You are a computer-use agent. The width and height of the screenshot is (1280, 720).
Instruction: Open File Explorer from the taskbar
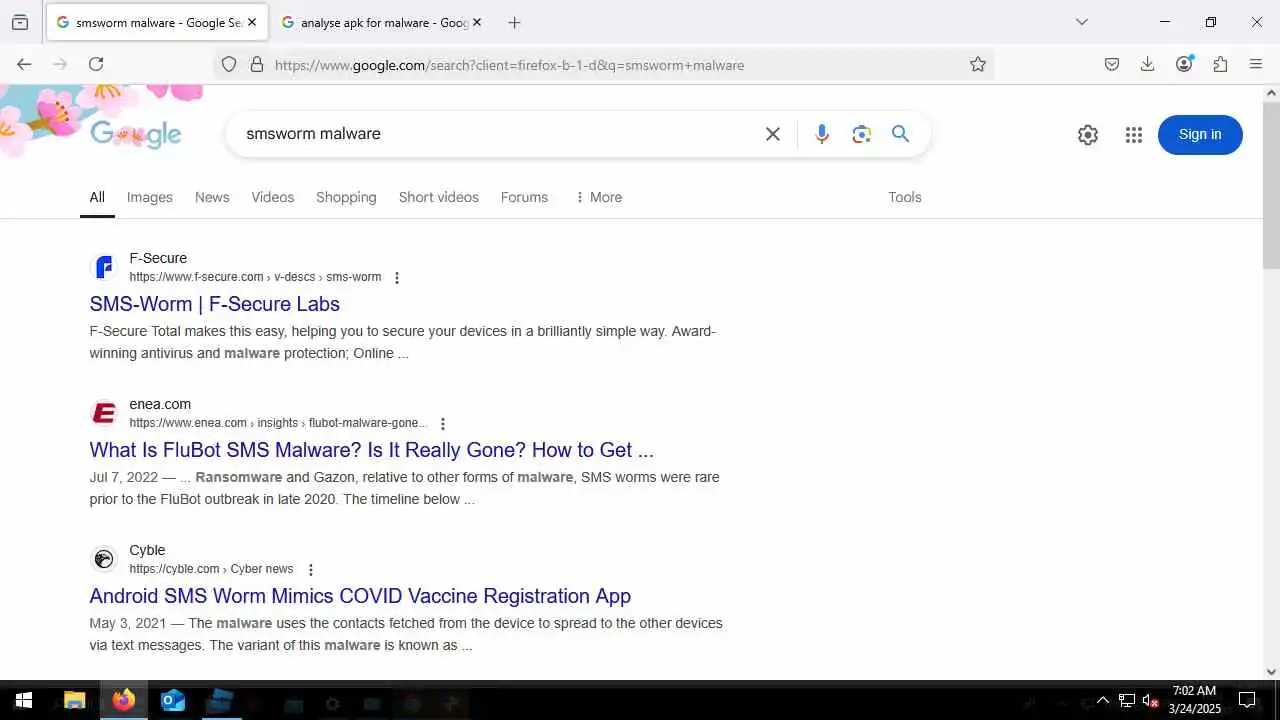coord(75,700)
